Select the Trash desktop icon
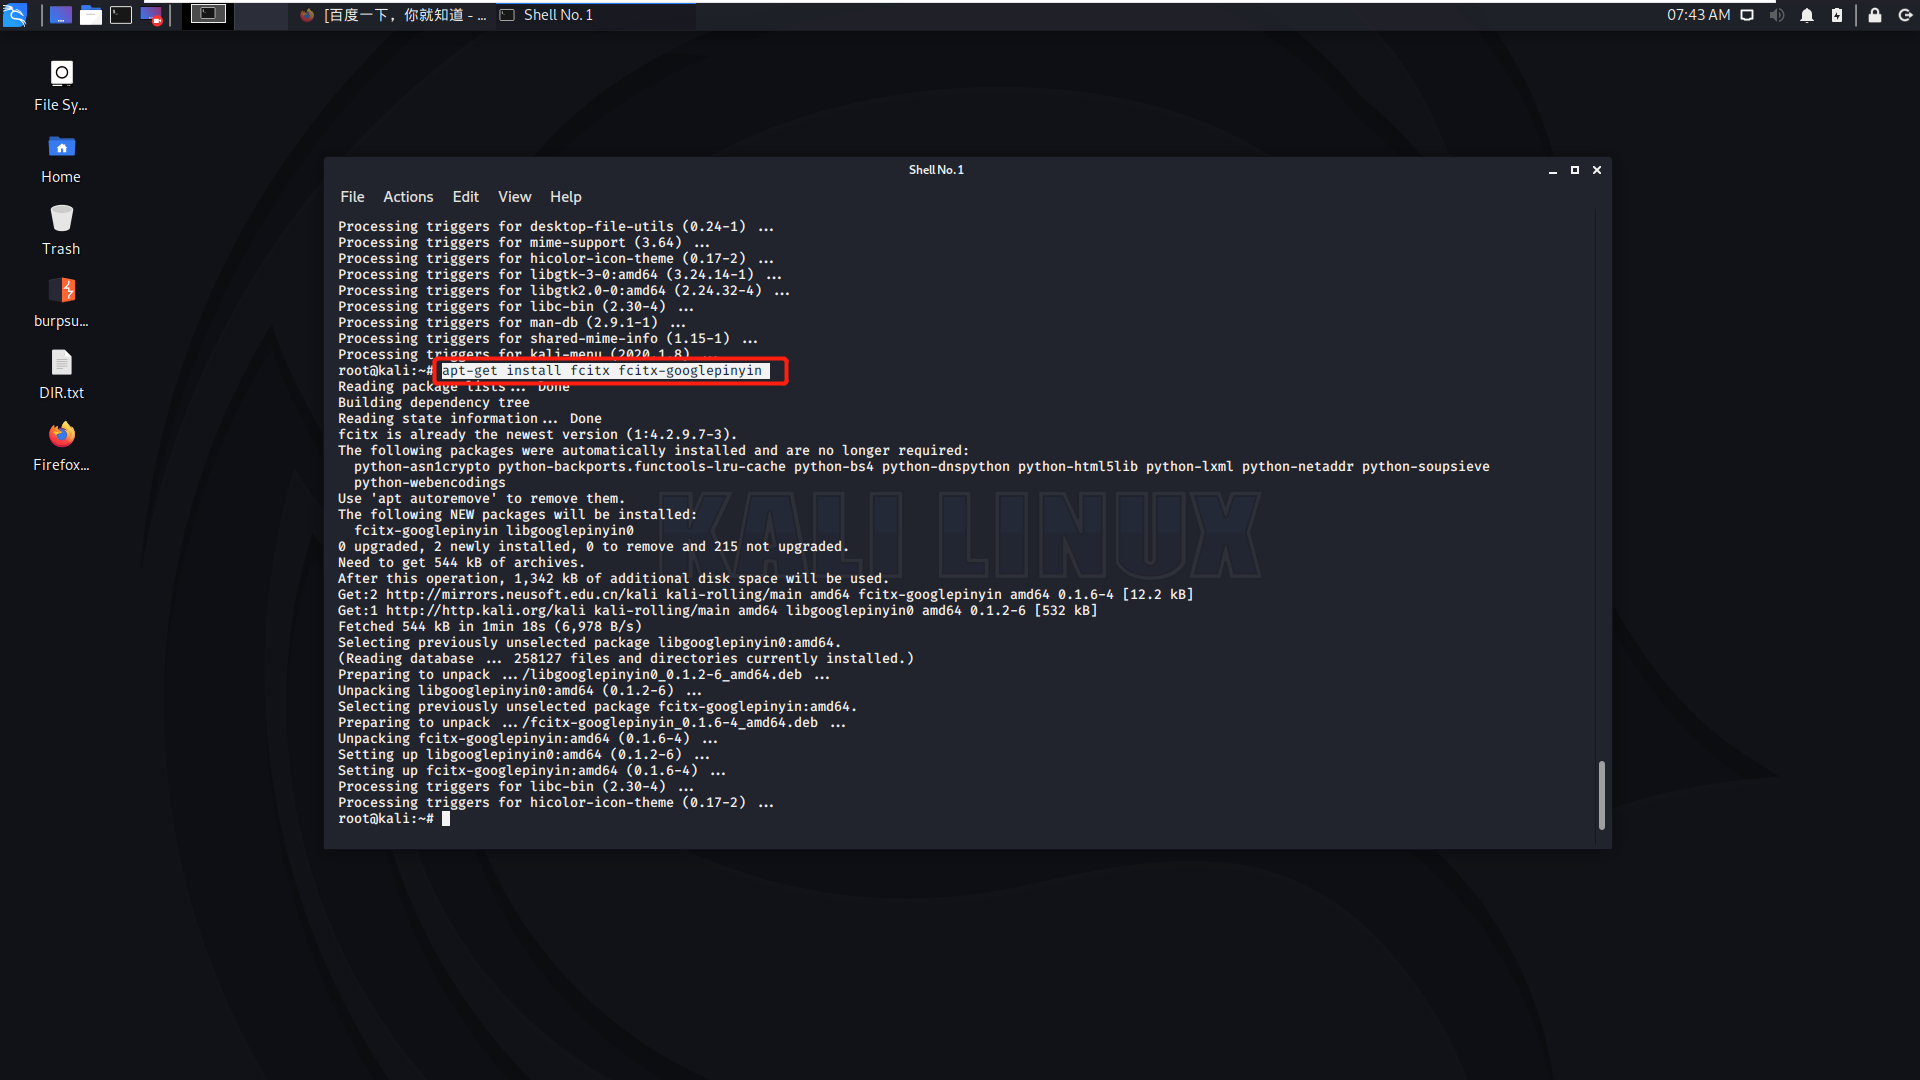This screenshot has height=1080, width=1920. pos(61,231)
